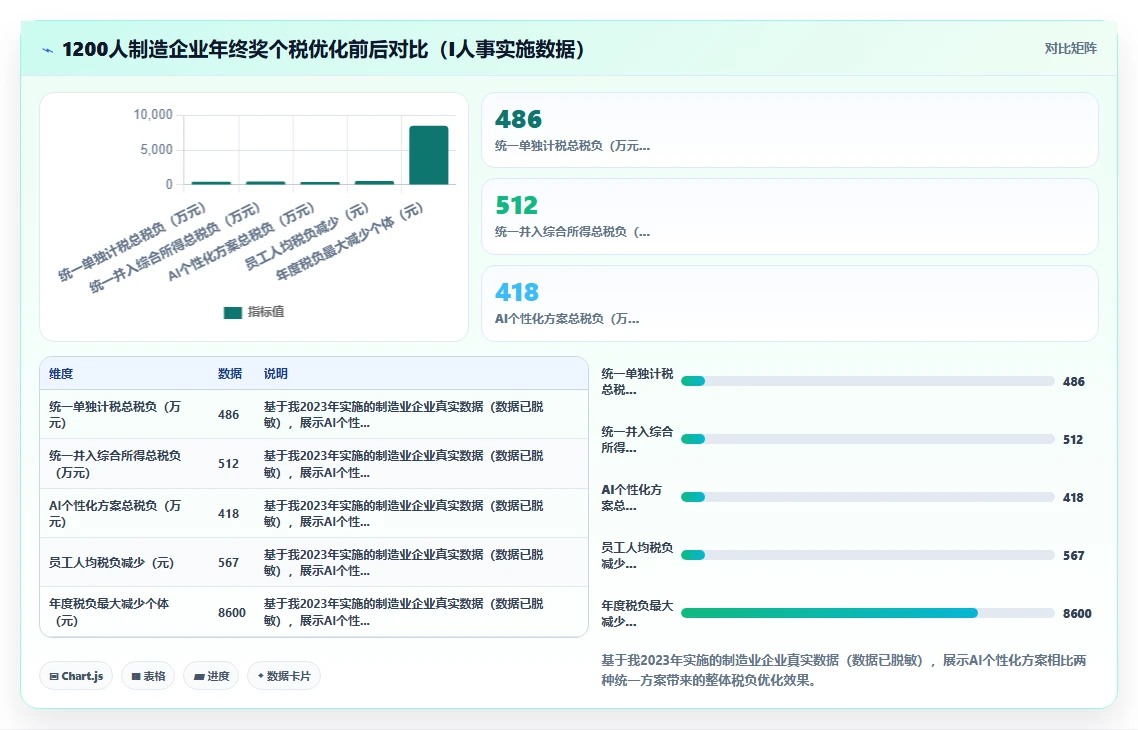Click the summary paragraph starting 基于我2023年实施
This screenshot has width=1138, height=730.
point(843,670)
